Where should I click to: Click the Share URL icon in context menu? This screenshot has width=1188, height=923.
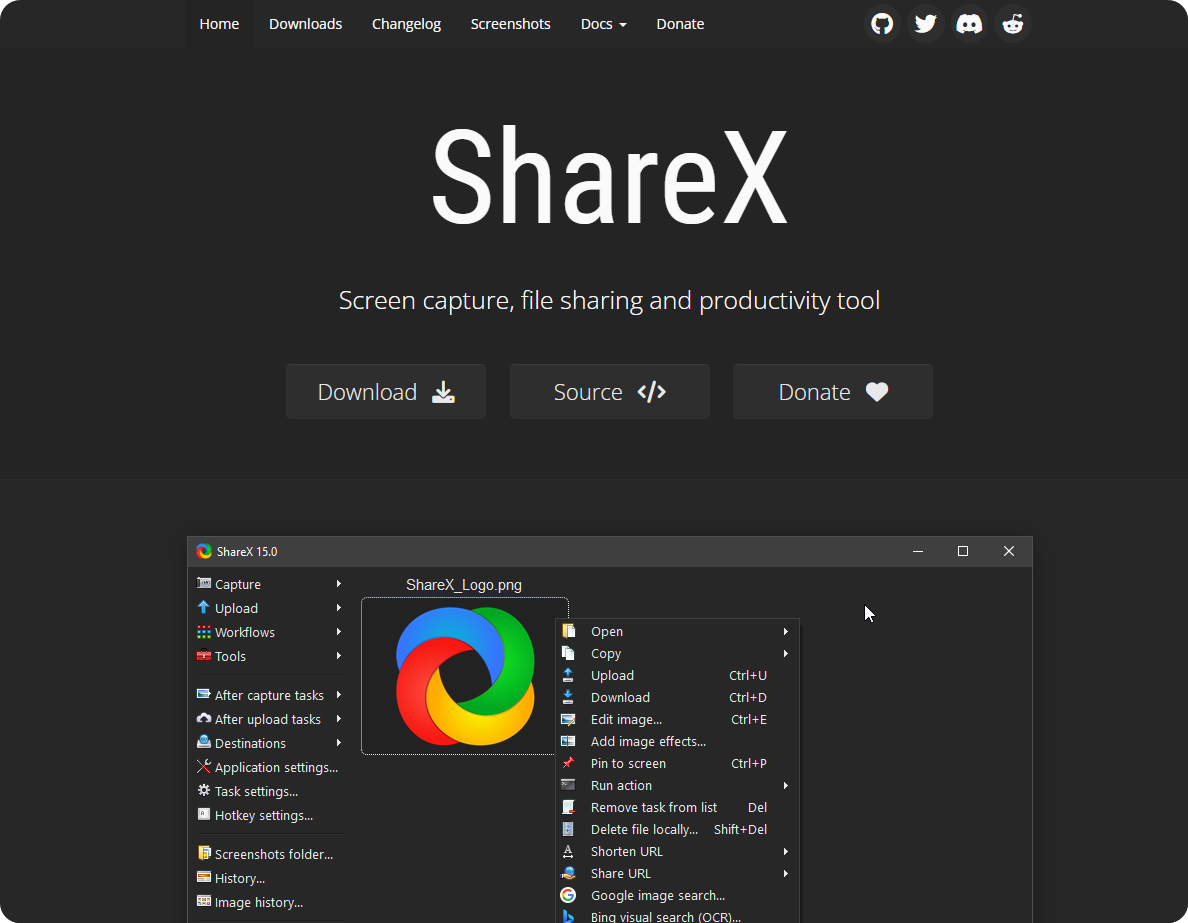tap(568, 873)
